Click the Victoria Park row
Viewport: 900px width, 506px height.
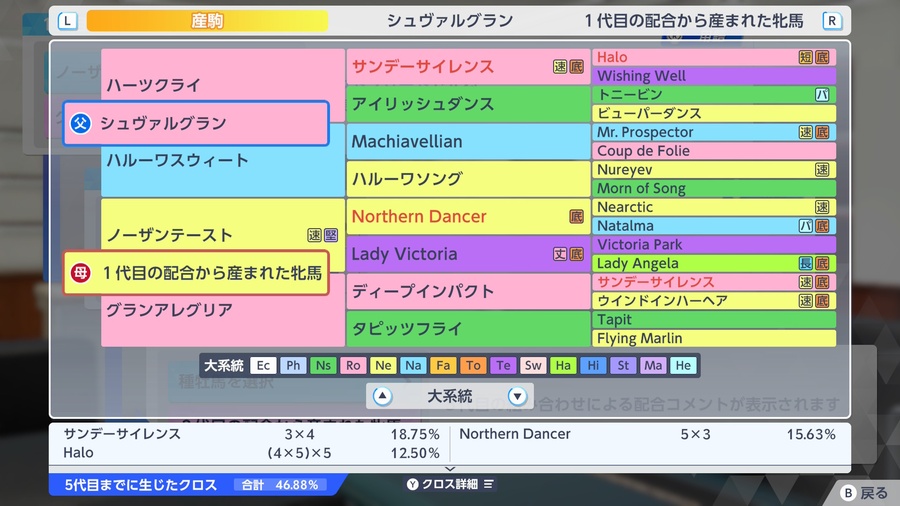pos(714,244)
